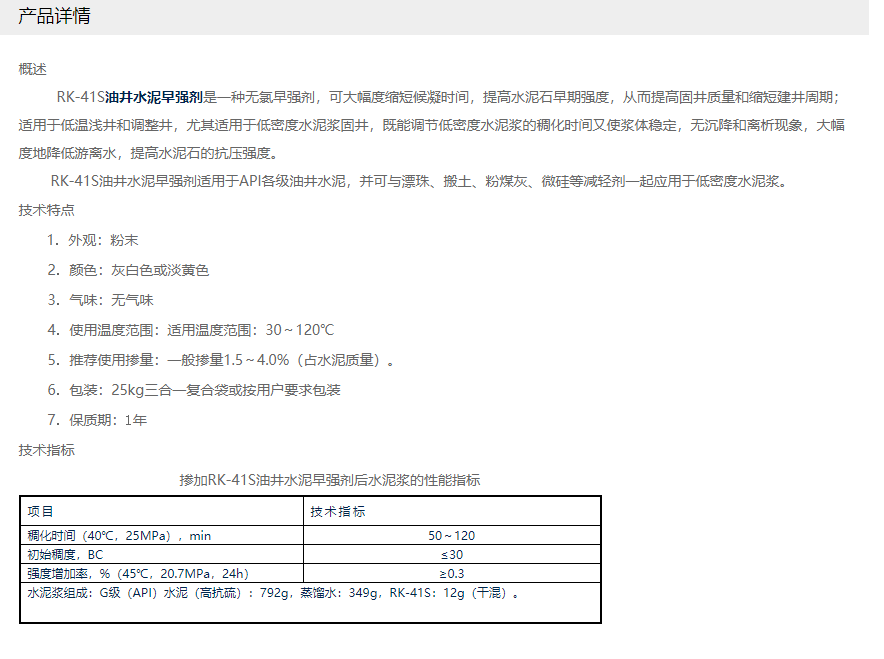Click the paragraph mentioning API各级油井水泥

418,181
